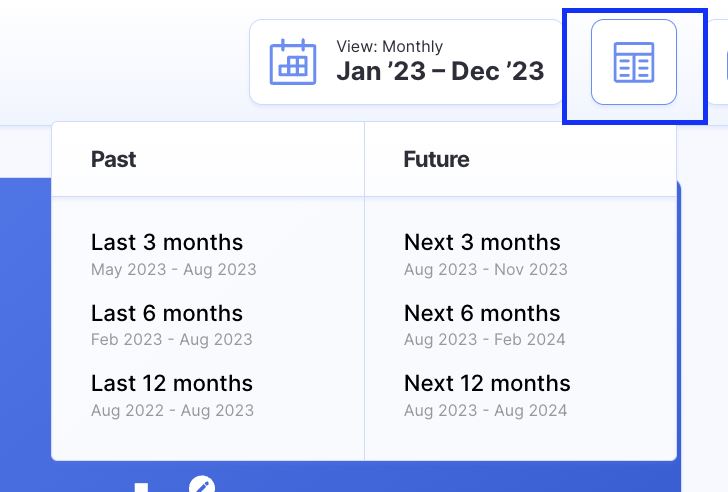Click the calendar icon beside View: Monthly
The width and height of the screenshot is (728, 492).
click(x=293, y=62)
